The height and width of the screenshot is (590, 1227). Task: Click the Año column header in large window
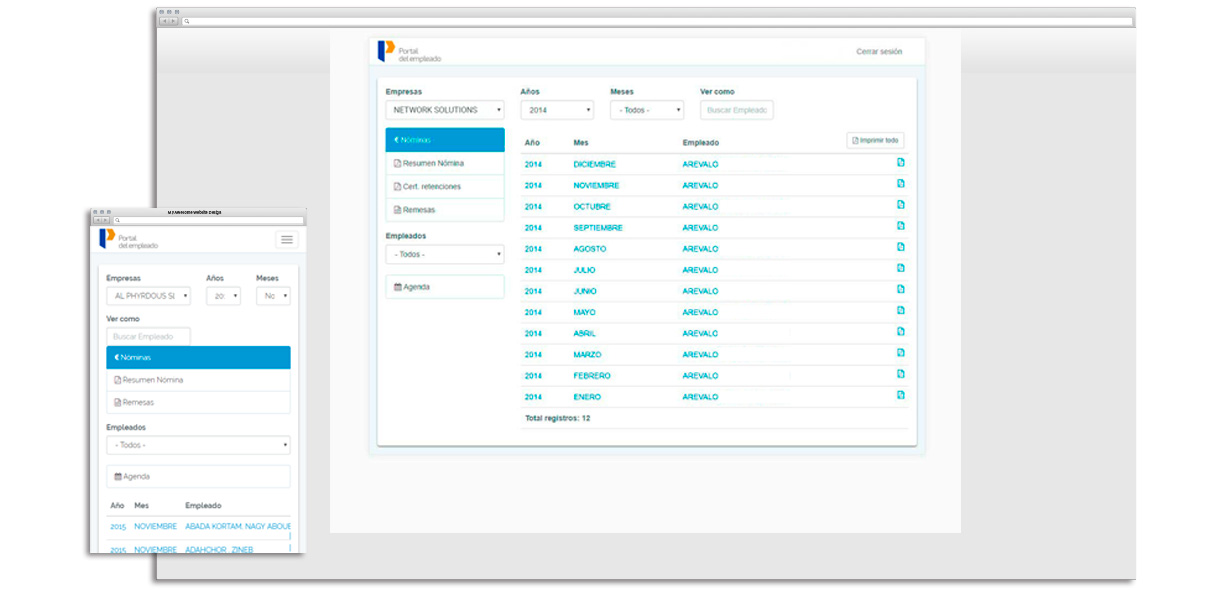click(x=532, y=143)
